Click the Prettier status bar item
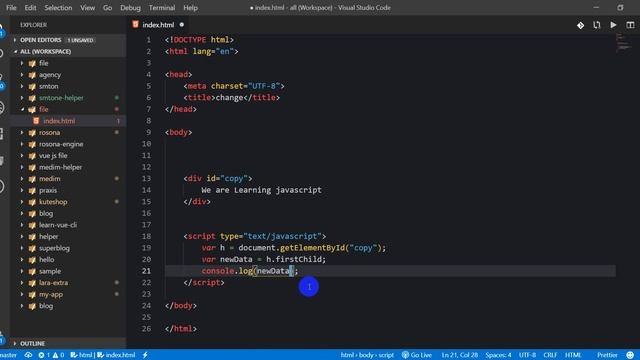 (607, 355)
